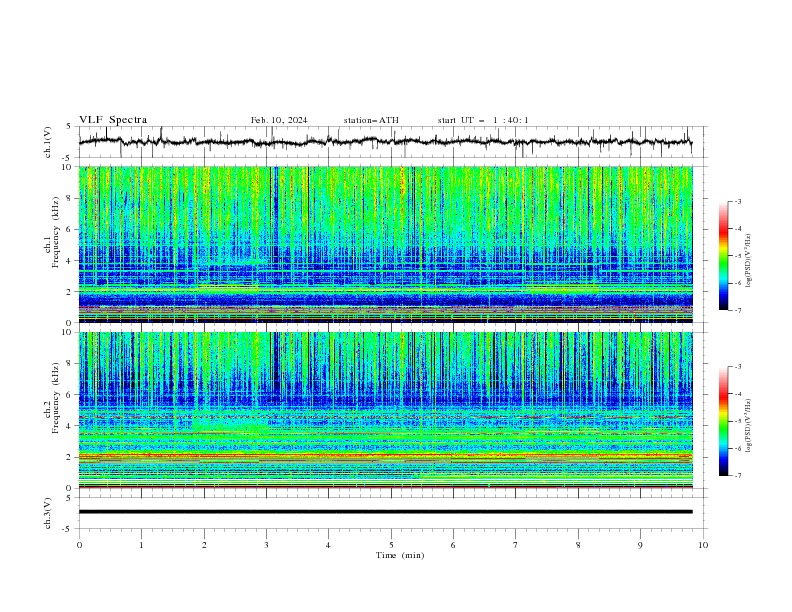The image size is (792, 612).
Task: Click time axis tick label "8"
Action: tap(578, 545)
